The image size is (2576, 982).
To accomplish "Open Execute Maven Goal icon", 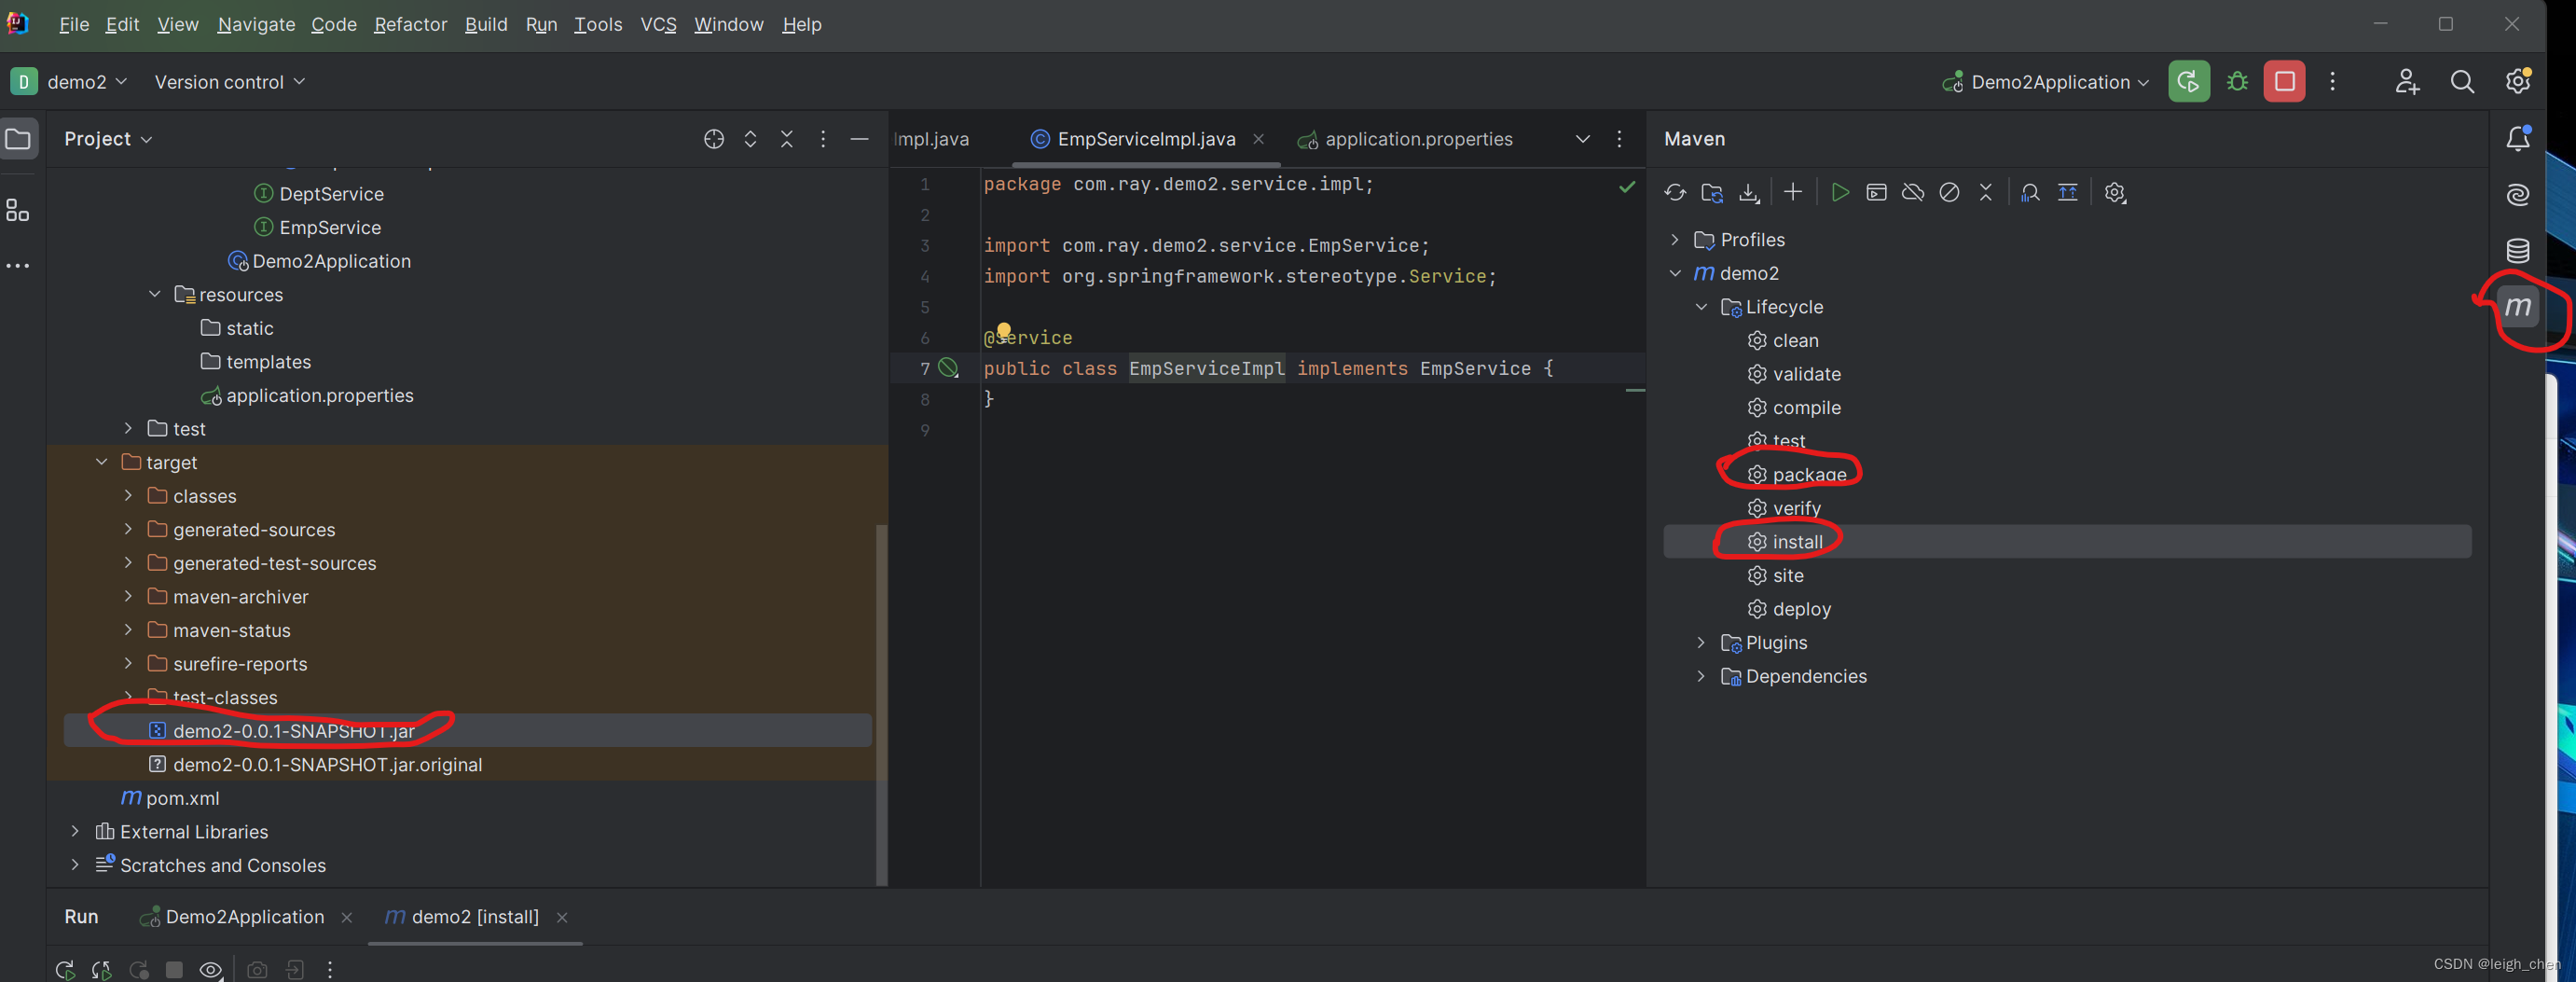I will pyautogui.click(x=1877, y=192).
